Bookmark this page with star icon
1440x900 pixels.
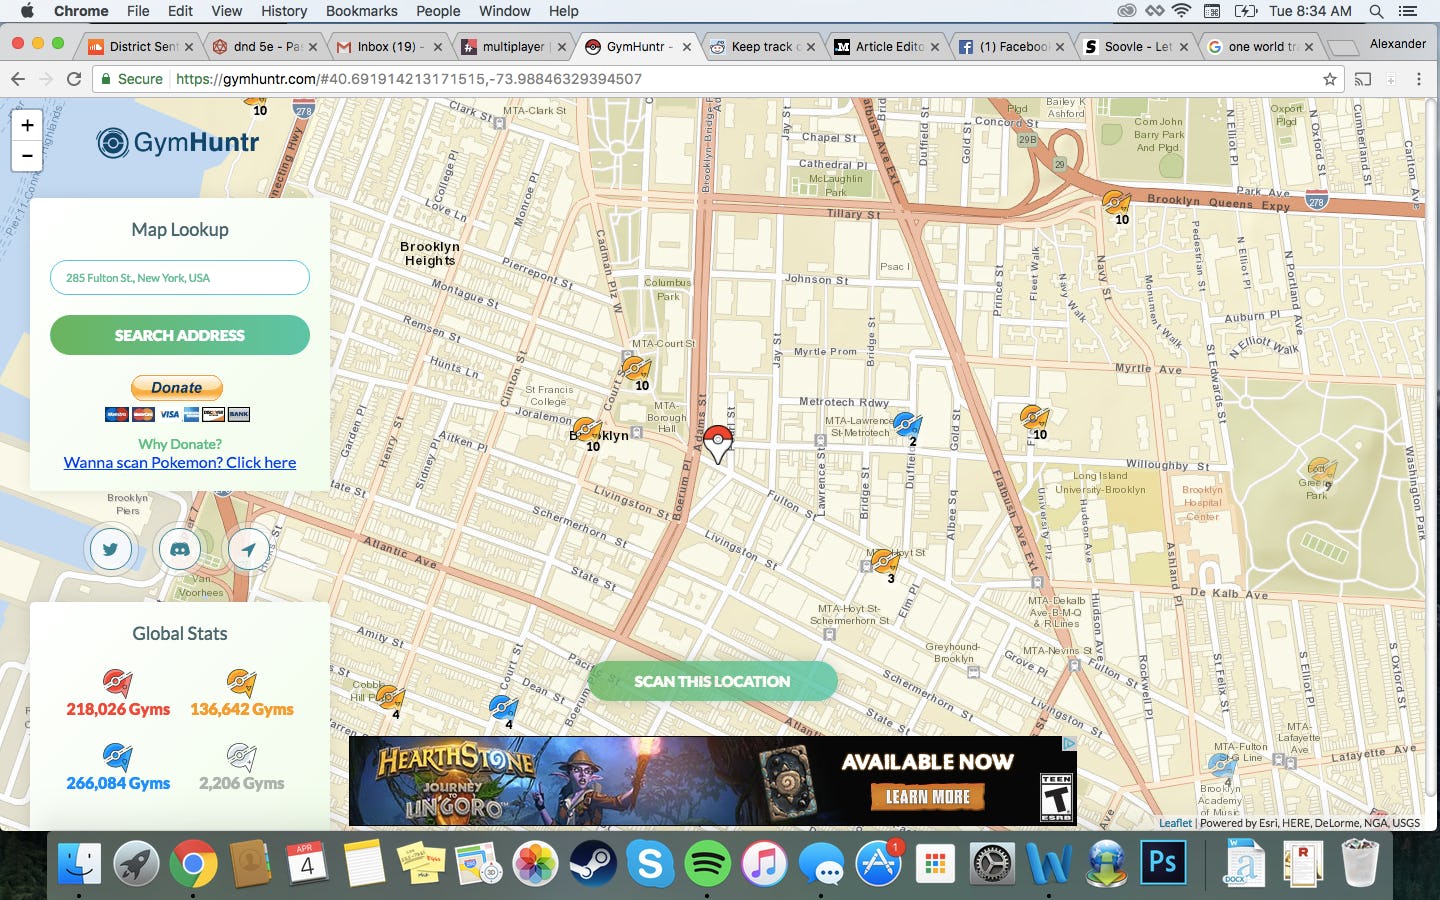click(1329, 79)
